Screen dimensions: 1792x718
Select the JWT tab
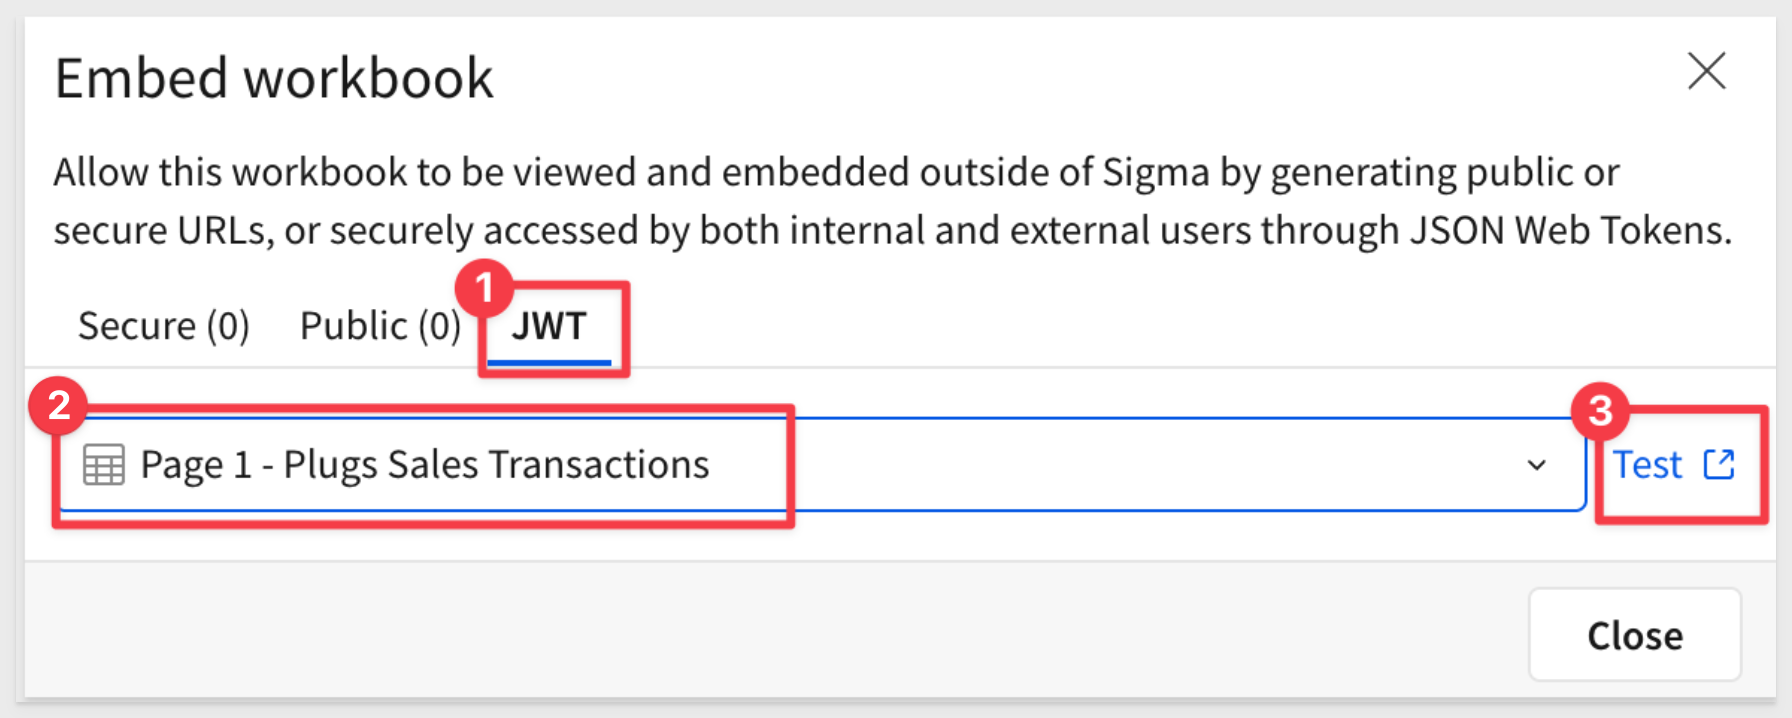(549, 326)
